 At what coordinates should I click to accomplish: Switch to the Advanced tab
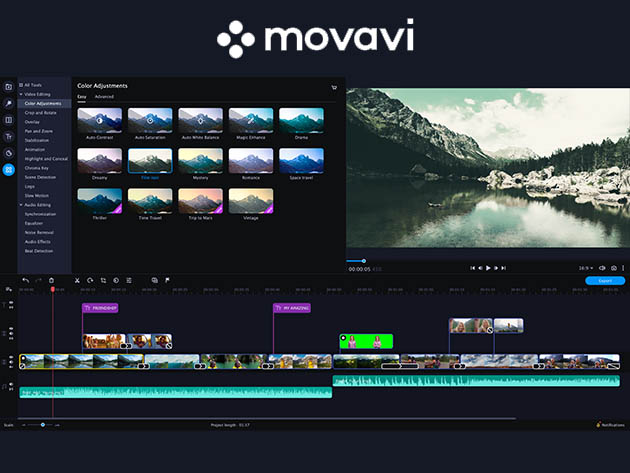click(104, 97)
